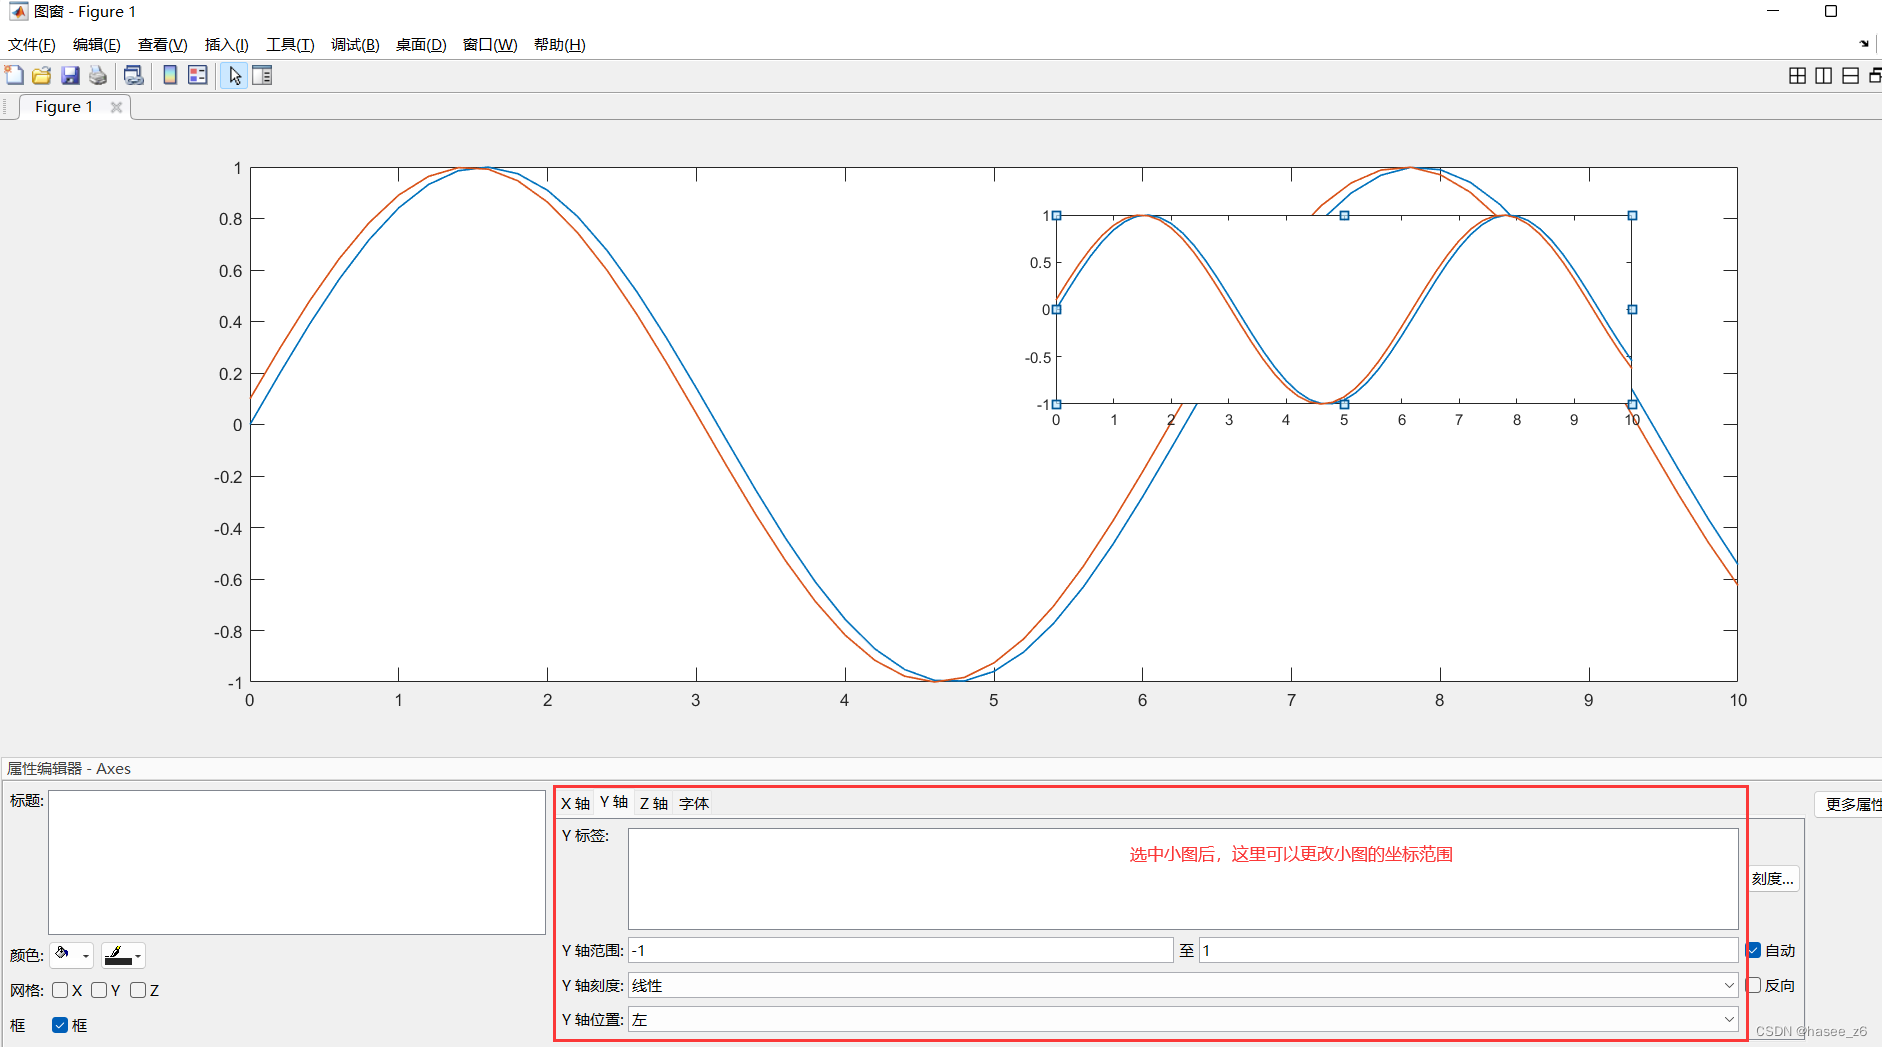Open the 窗口(W) menu
The width and height of the screenshot is (1882, 1047).
point(490,45)
